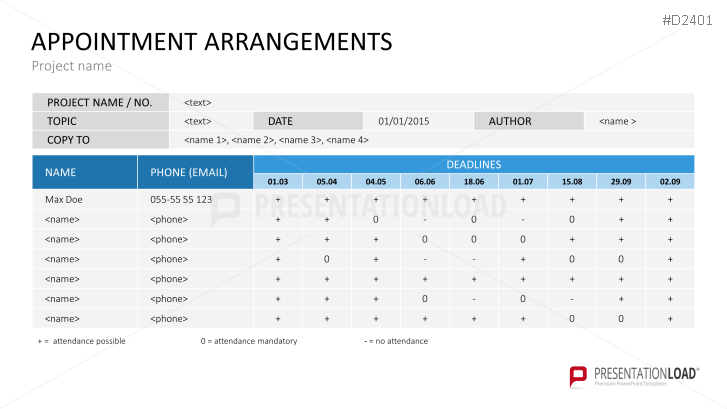Viewport: 727px width, 409px height.
Task: Select the NAME column header
Action: point(84,173)
